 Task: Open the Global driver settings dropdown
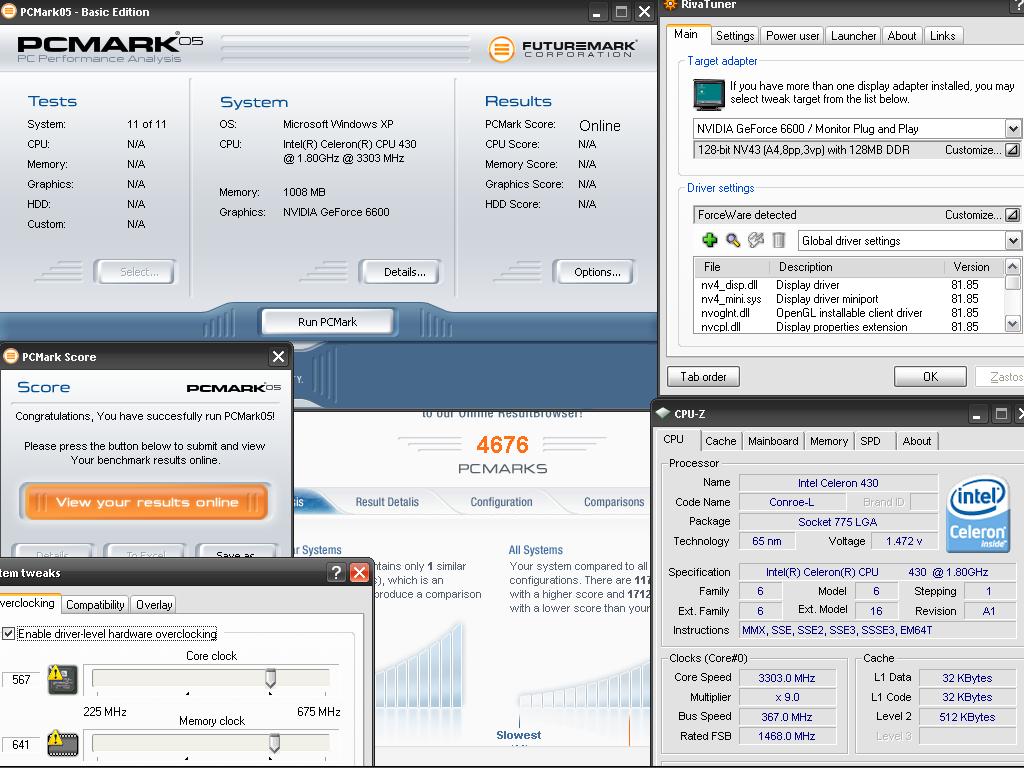pos(1012,241)
